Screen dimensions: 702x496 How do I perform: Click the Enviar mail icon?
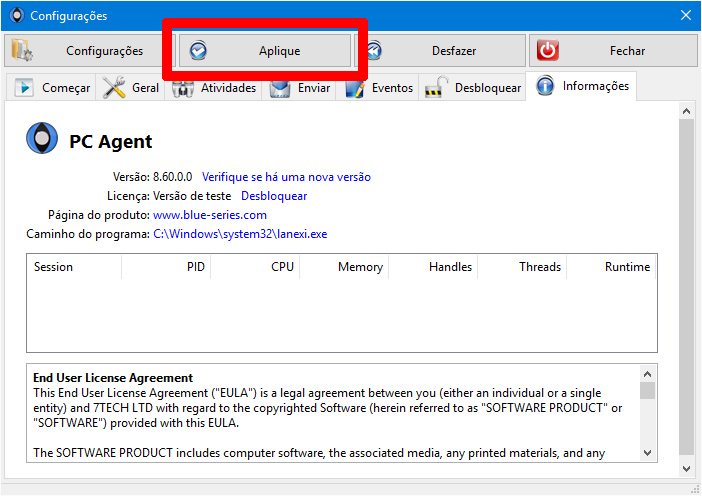click(x=280, y=88)
